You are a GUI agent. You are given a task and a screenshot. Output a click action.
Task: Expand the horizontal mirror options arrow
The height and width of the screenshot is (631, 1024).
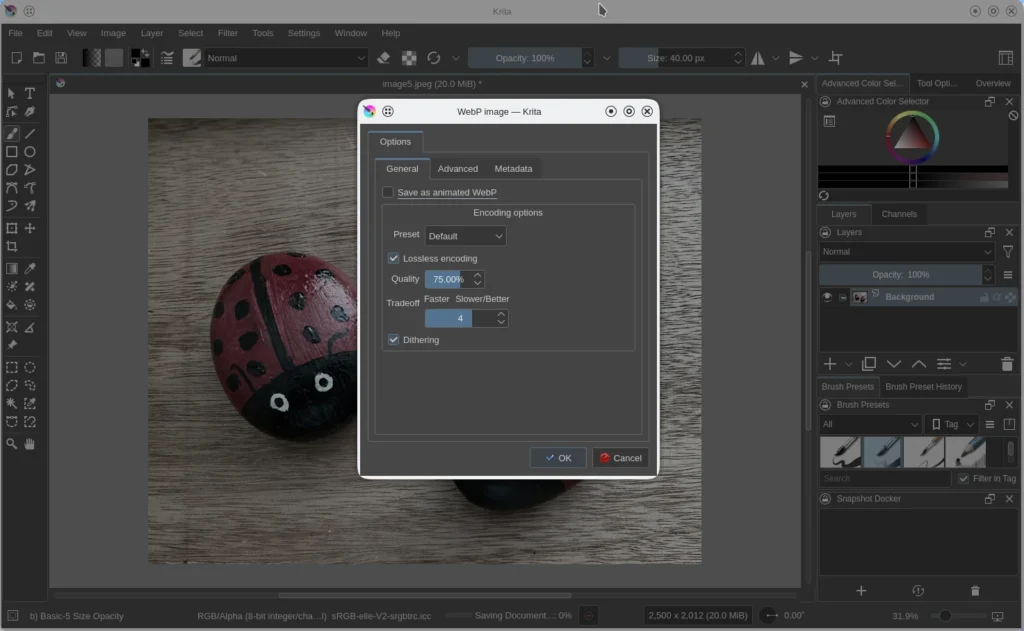776,58
